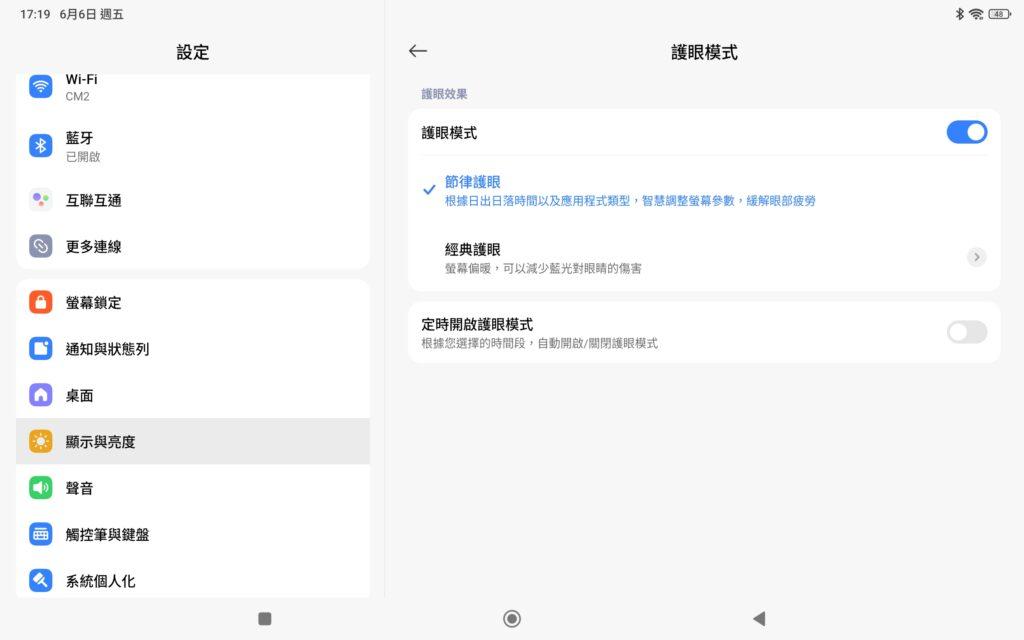The height and width of the screenshot is (640, 1024).
Task: Open 更多連線 settings icon
Action: coord(40,246)
